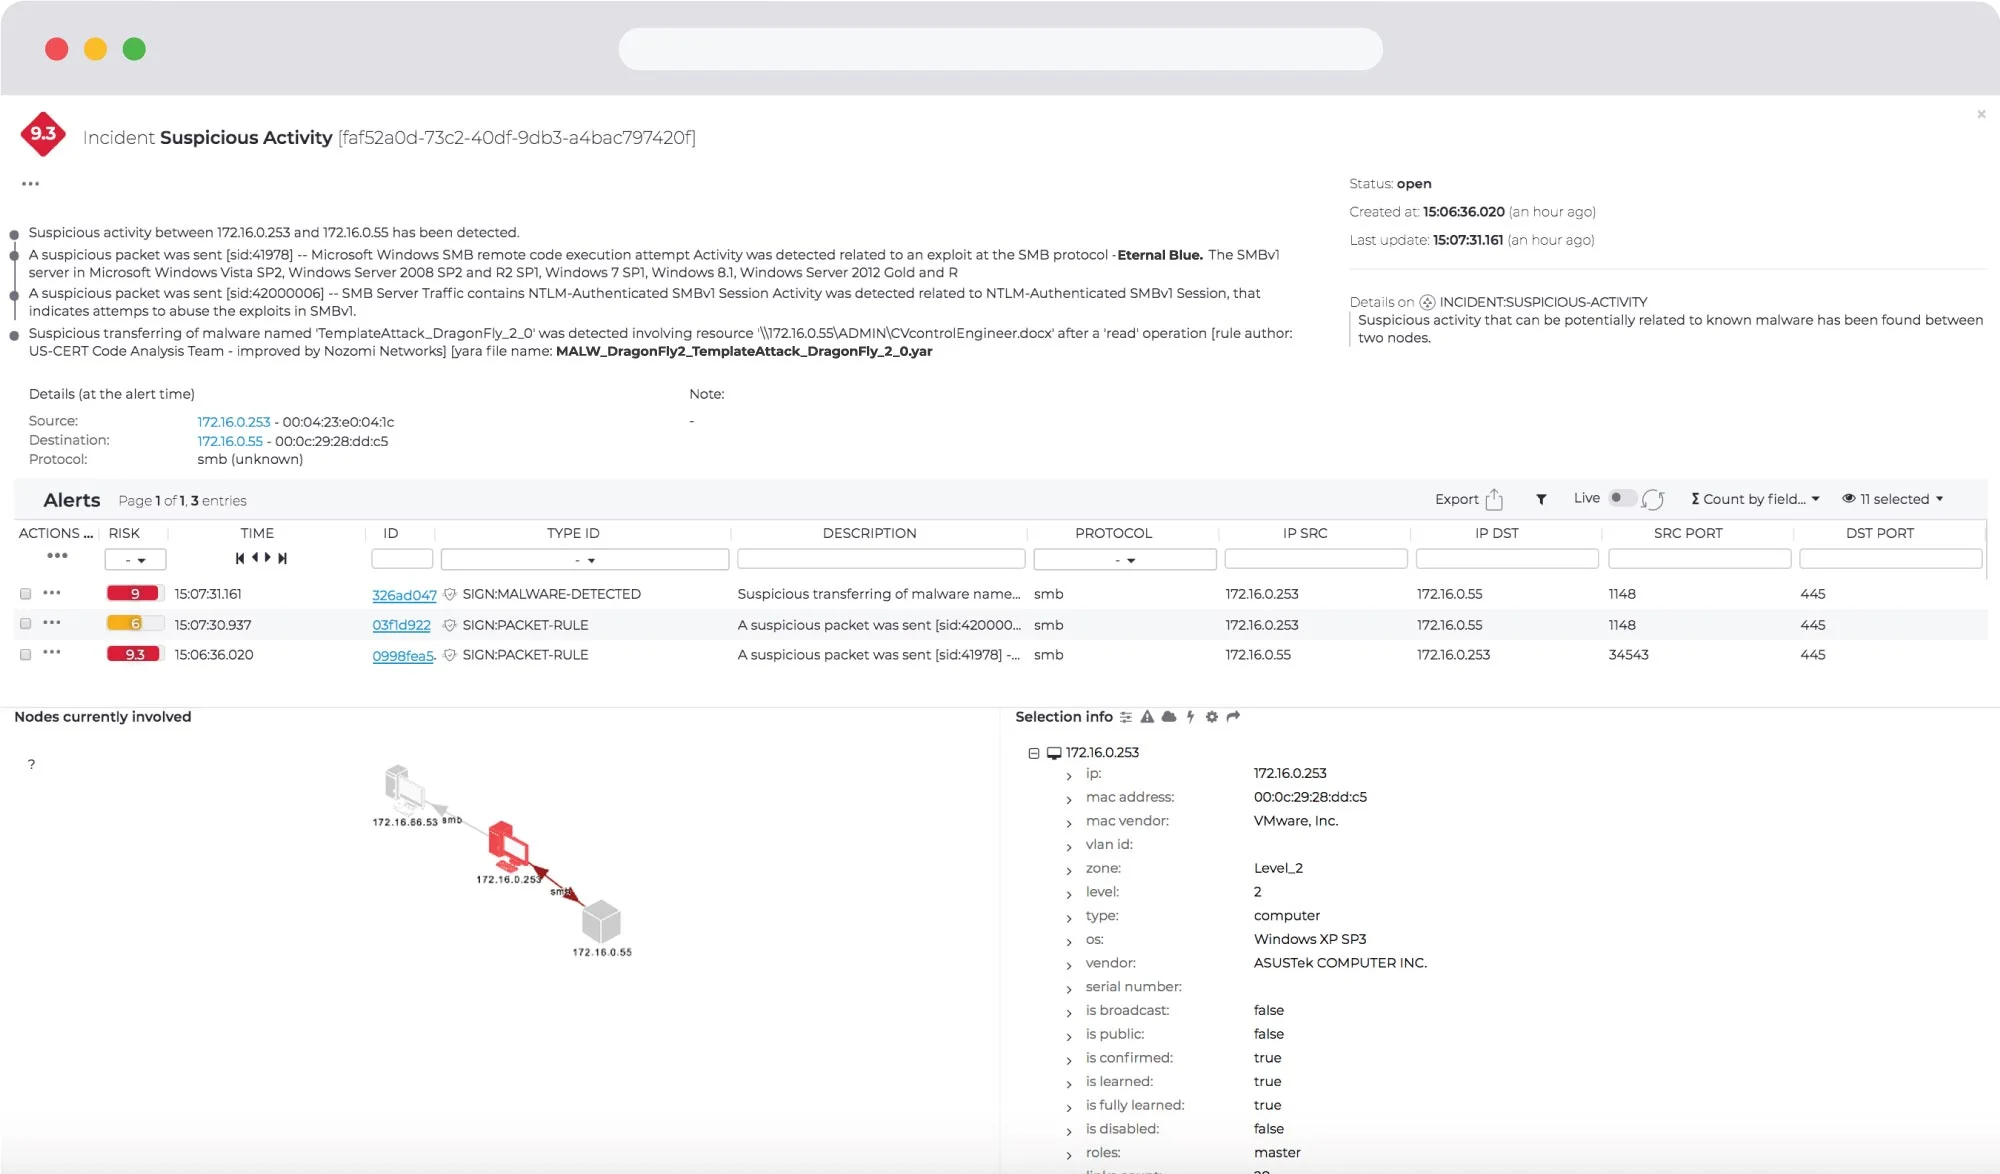
Task: Toggle the Live updates switch
Action: coord(1621,498)
